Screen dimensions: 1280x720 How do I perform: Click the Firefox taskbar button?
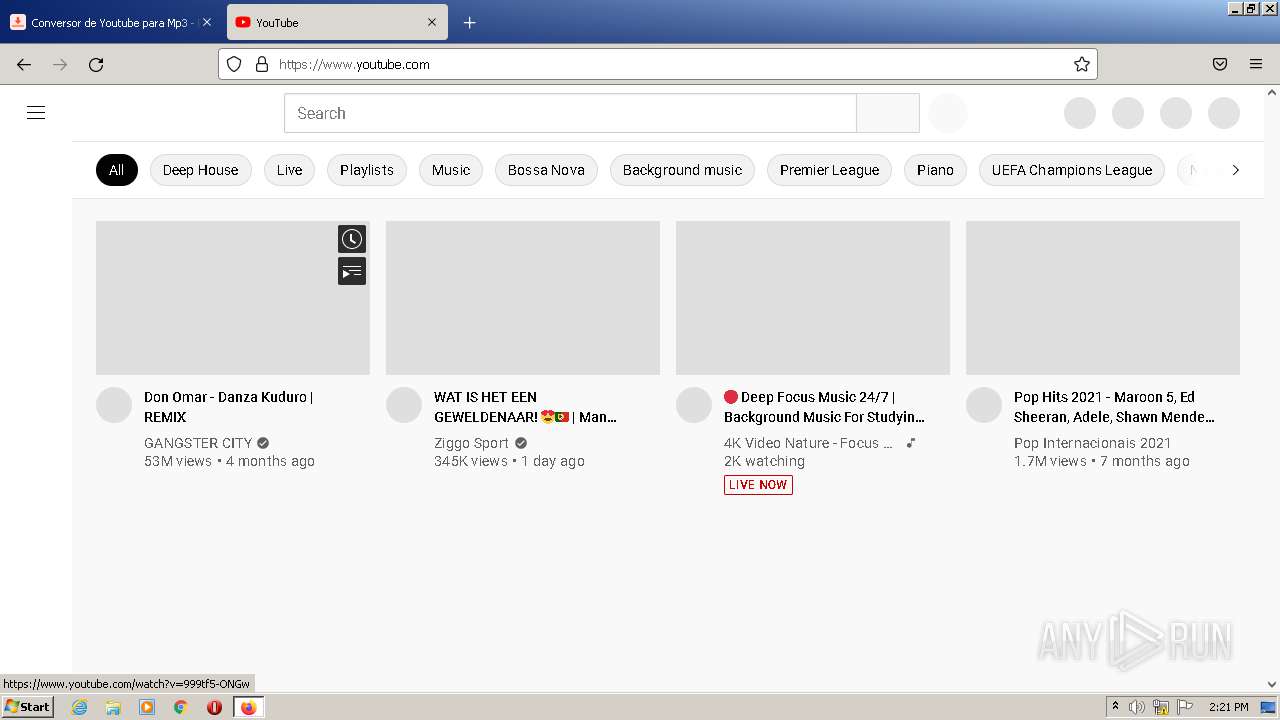[x=248, y=707]
